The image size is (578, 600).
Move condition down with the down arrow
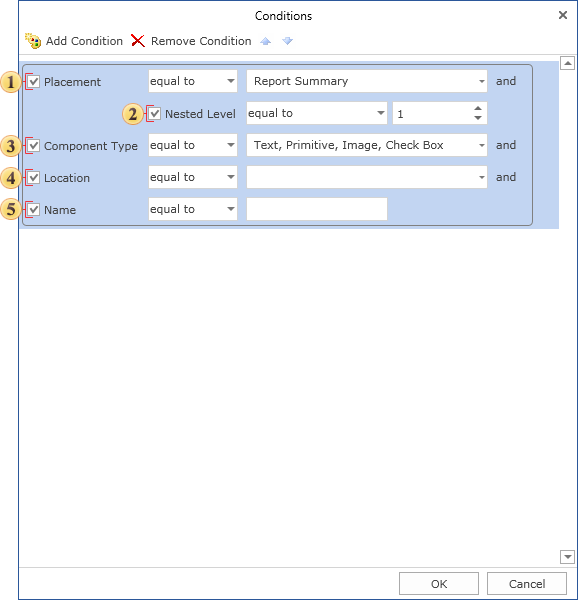click(x=287, y=41)
